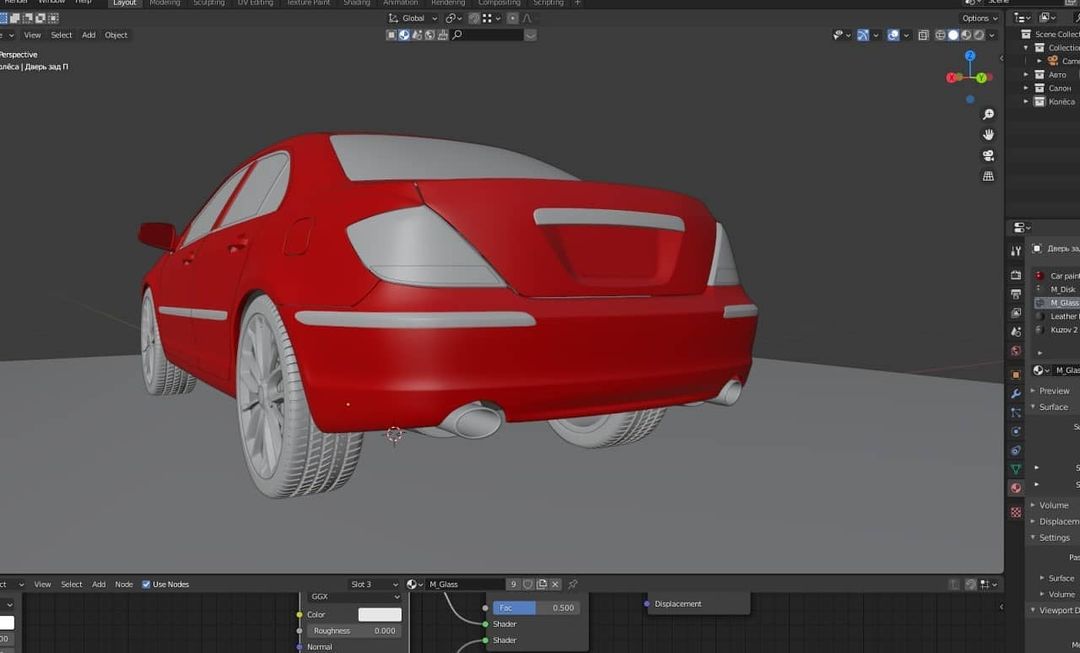Viewport: 1080px width, 653px height.
Task: Open the World properties tab icon
Action: tap(1016, 351)
